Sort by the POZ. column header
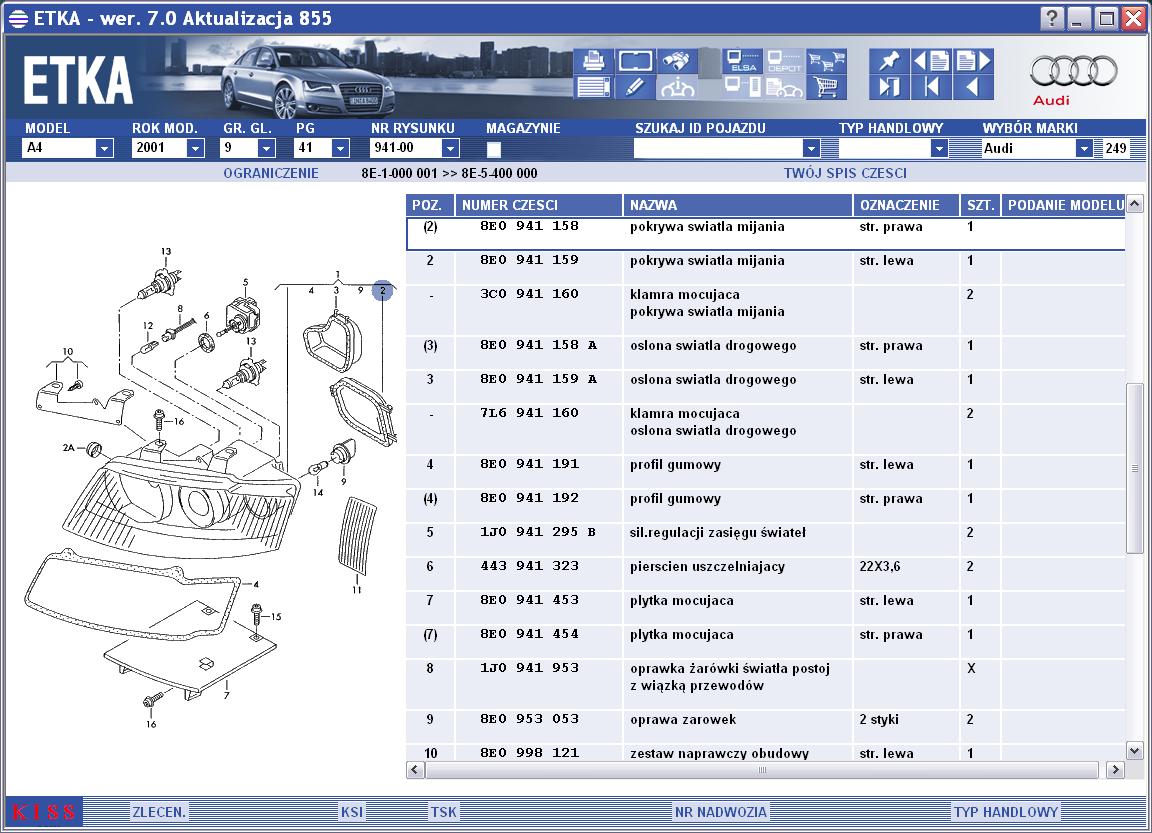 [430, 205]
